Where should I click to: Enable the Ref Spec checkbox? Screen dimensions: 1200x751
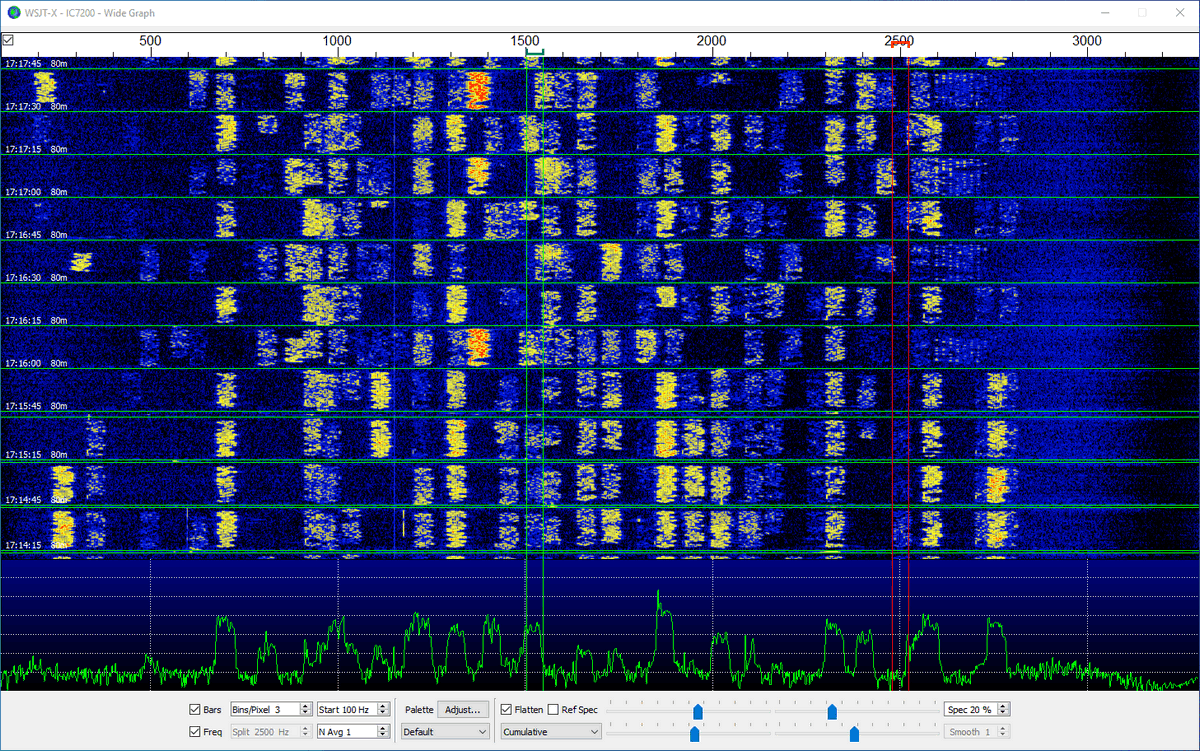pos(553,710)
